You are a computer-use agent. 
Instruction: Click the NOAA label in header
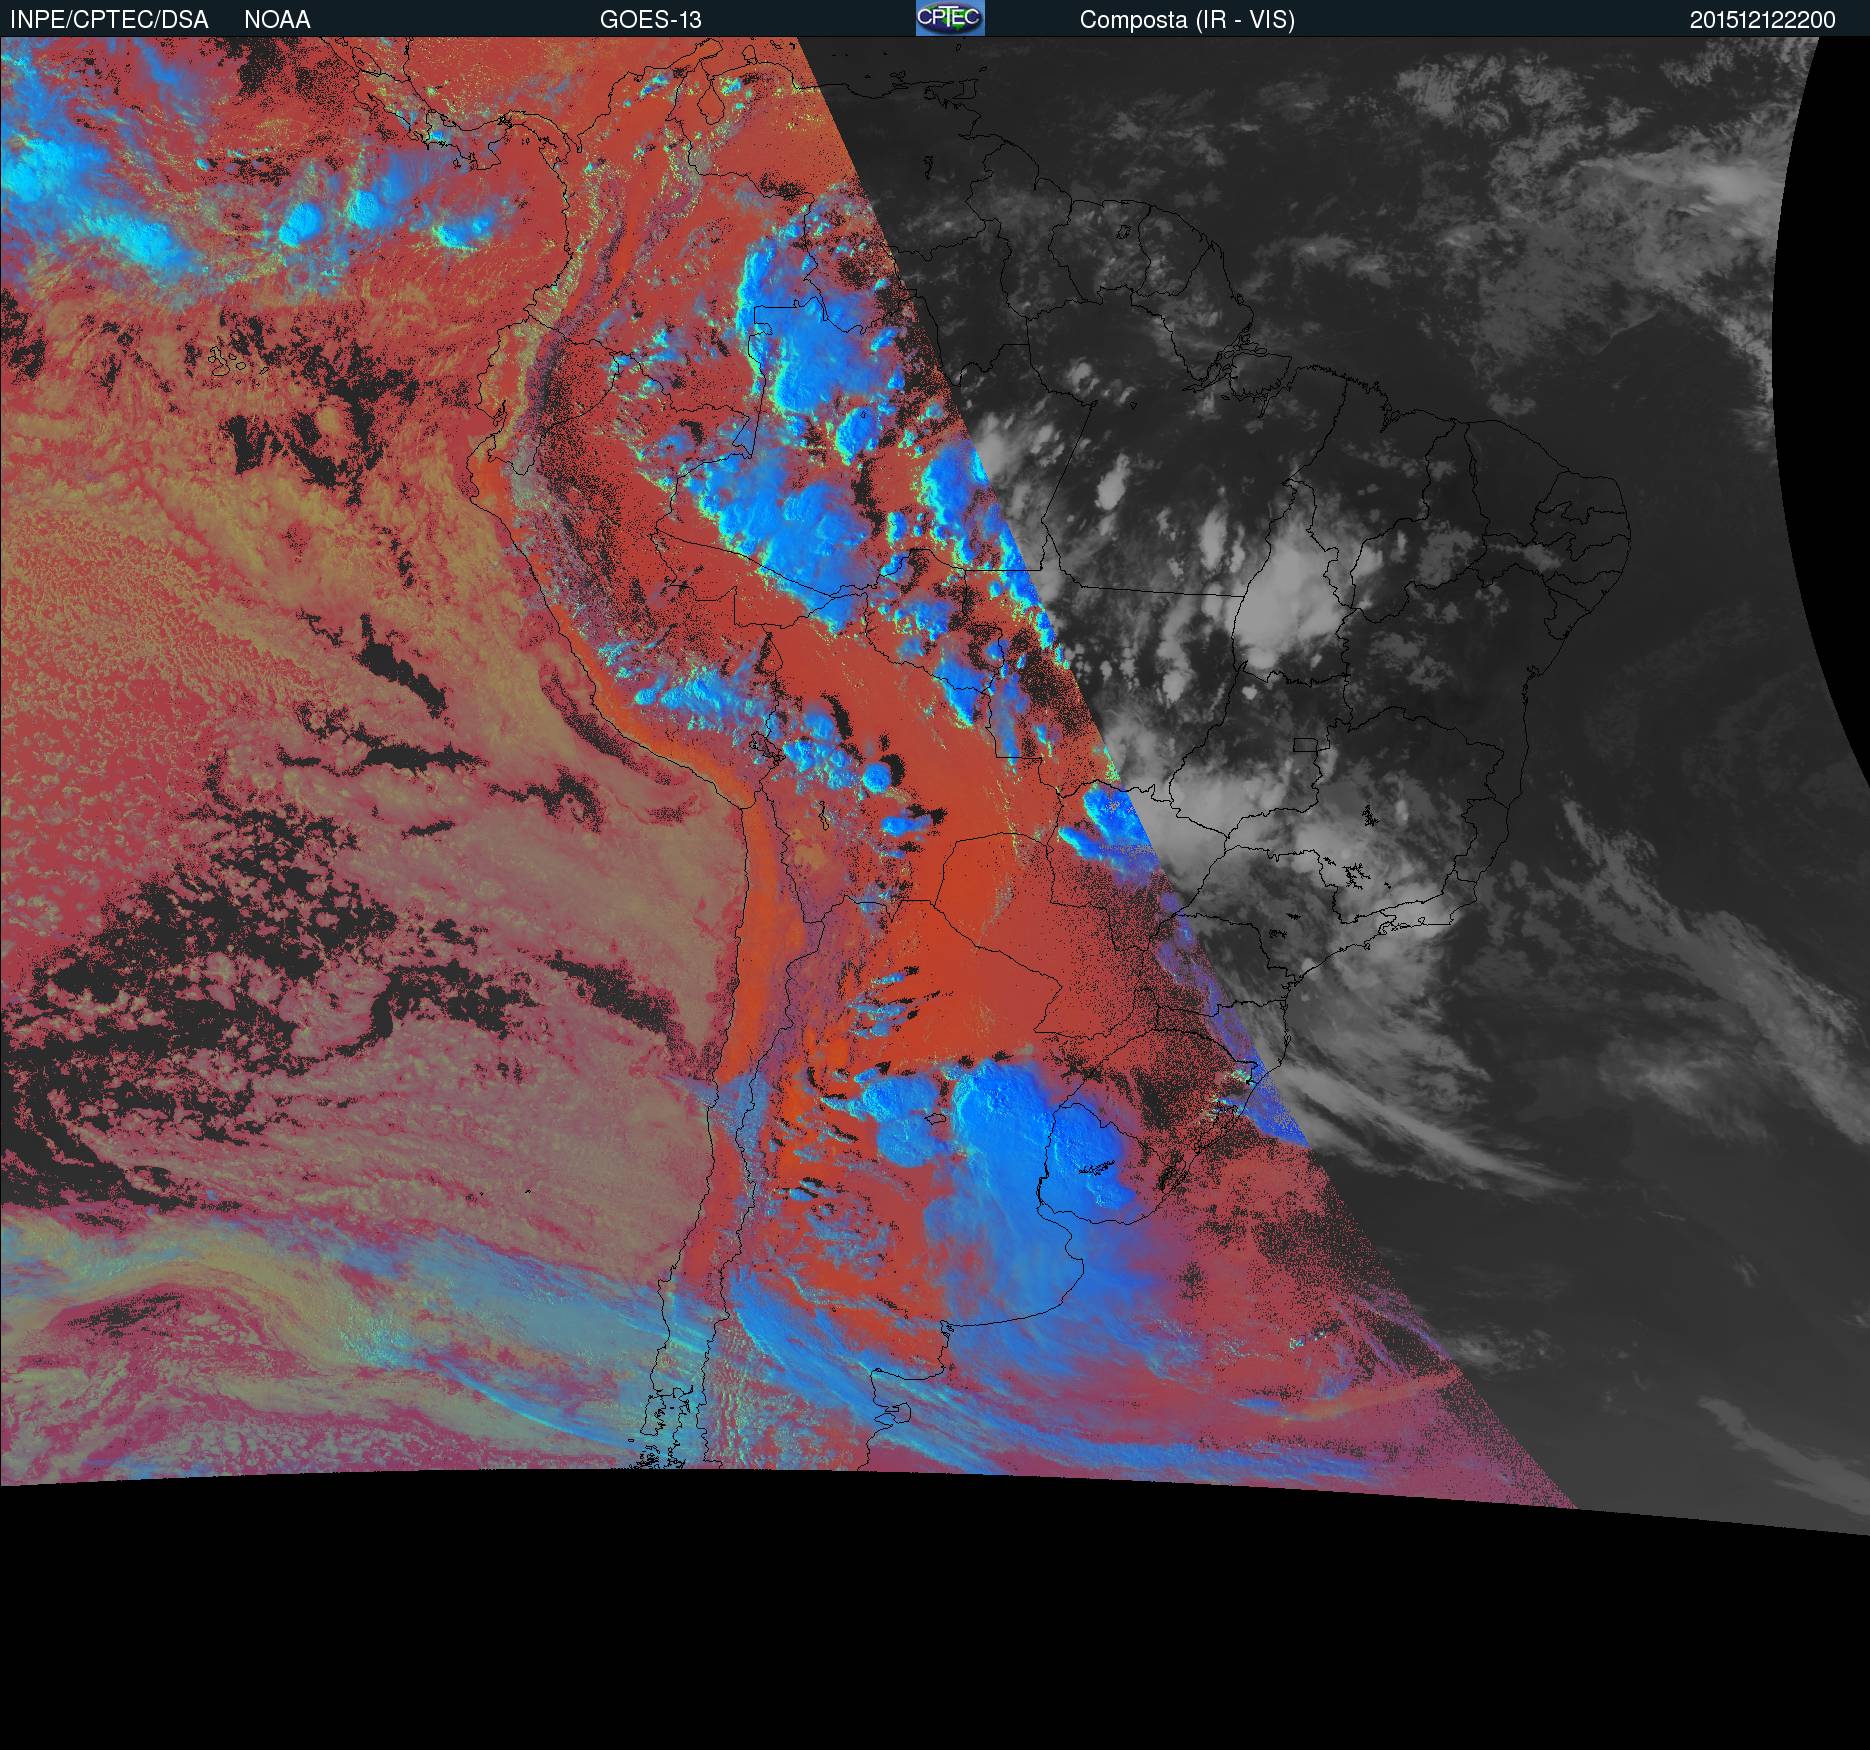coord(277,20)
